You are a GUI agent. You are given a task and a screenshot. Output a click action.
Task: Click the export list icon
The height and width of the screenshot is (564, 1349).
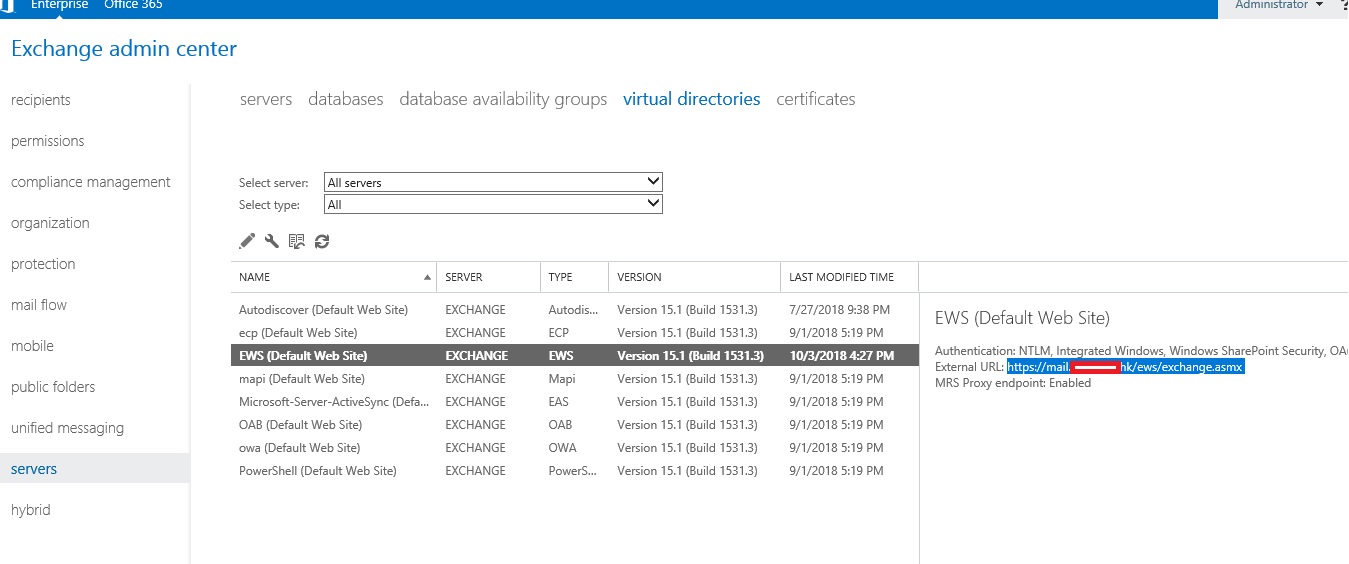coord(297,241)
